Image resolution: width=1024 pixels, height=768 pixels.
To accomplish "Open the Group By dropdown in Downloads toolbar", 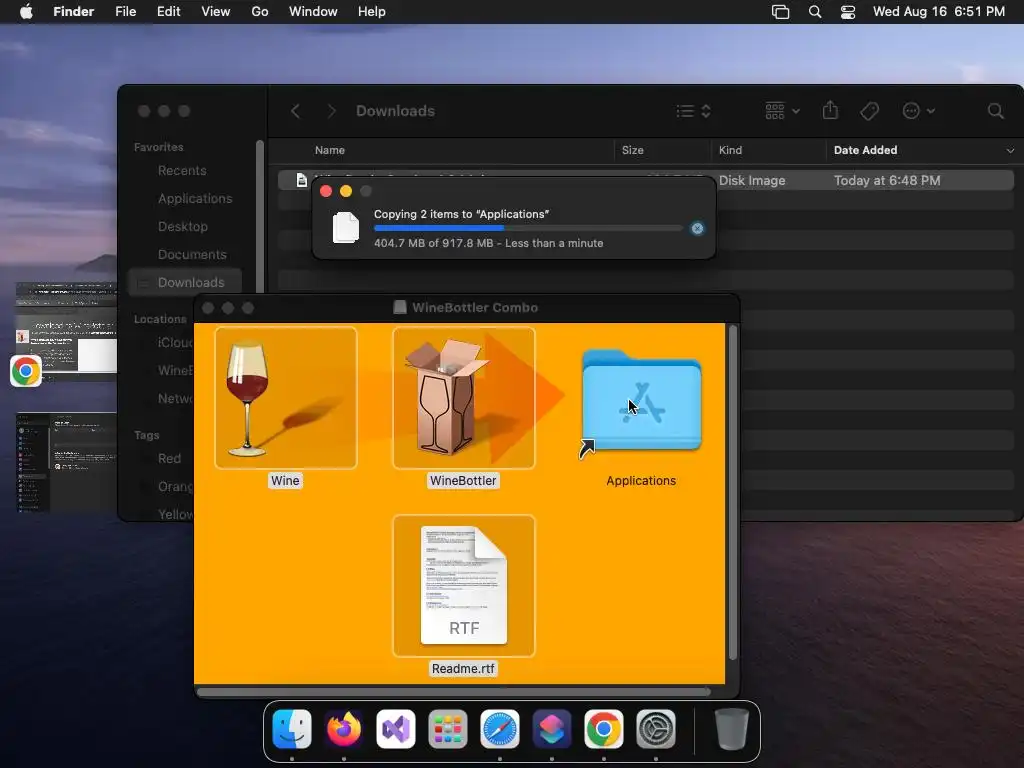I will [782, 111].
